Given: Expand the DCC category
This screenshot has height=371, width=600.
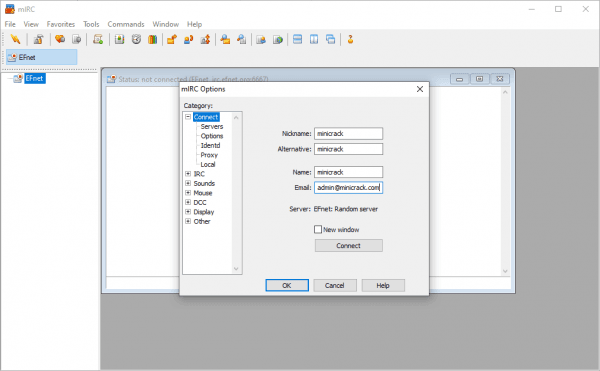Looking at the screenshot, I should click(x=188, y=202).
